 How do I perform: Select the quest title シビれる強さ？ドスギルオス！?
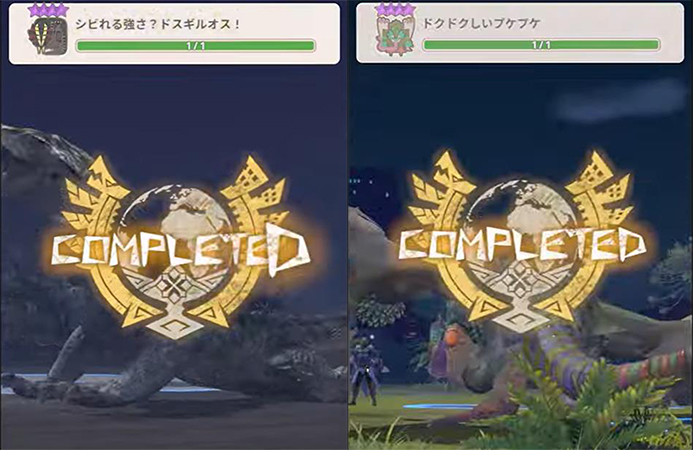point(157,24)
